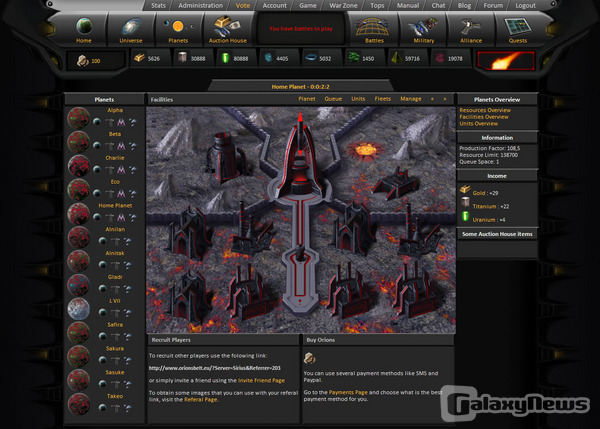
Task: Open the Vote tab in the top menu
Action: (242, 5)
